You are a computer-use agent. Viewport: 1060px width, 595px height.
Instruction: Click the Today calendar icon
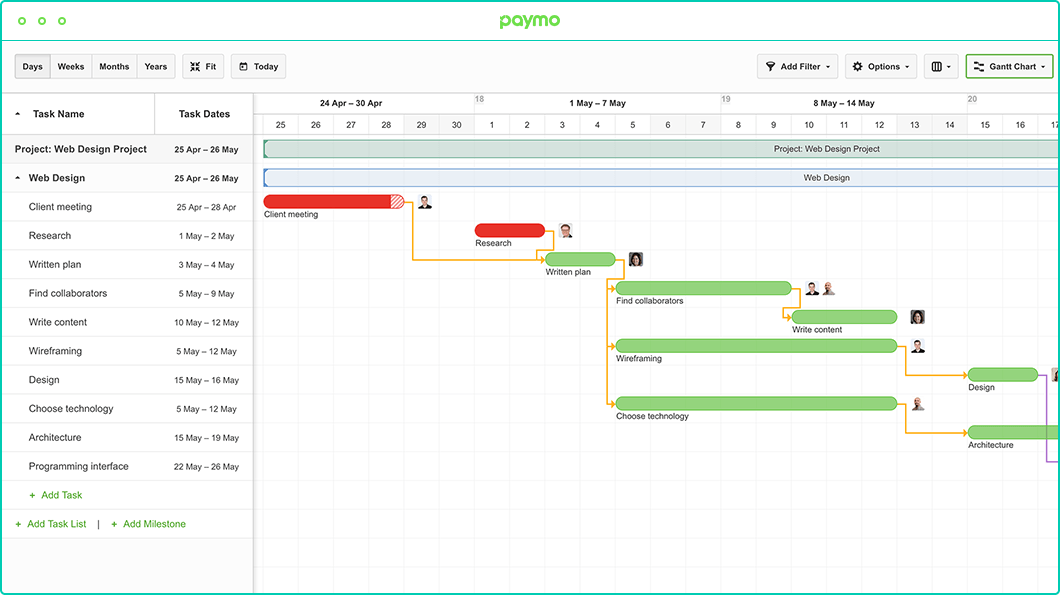click(243, 66)
